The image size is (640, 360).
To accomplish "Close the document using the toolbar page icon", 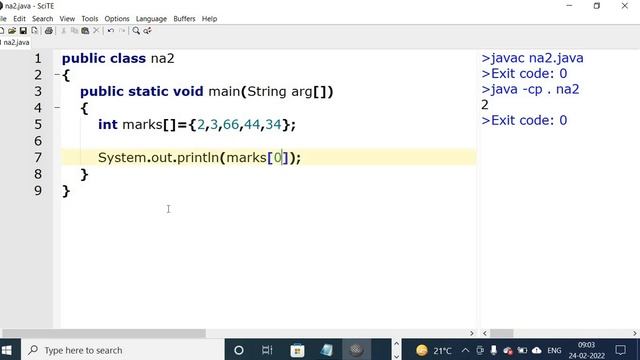I will pos(35,31).
